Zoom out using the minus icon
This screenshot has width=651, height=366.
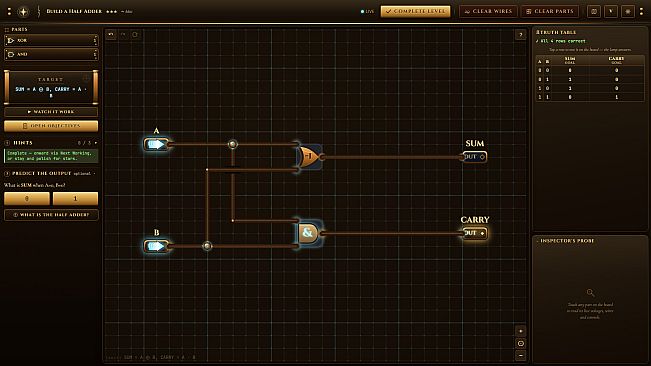coord(521,355)
